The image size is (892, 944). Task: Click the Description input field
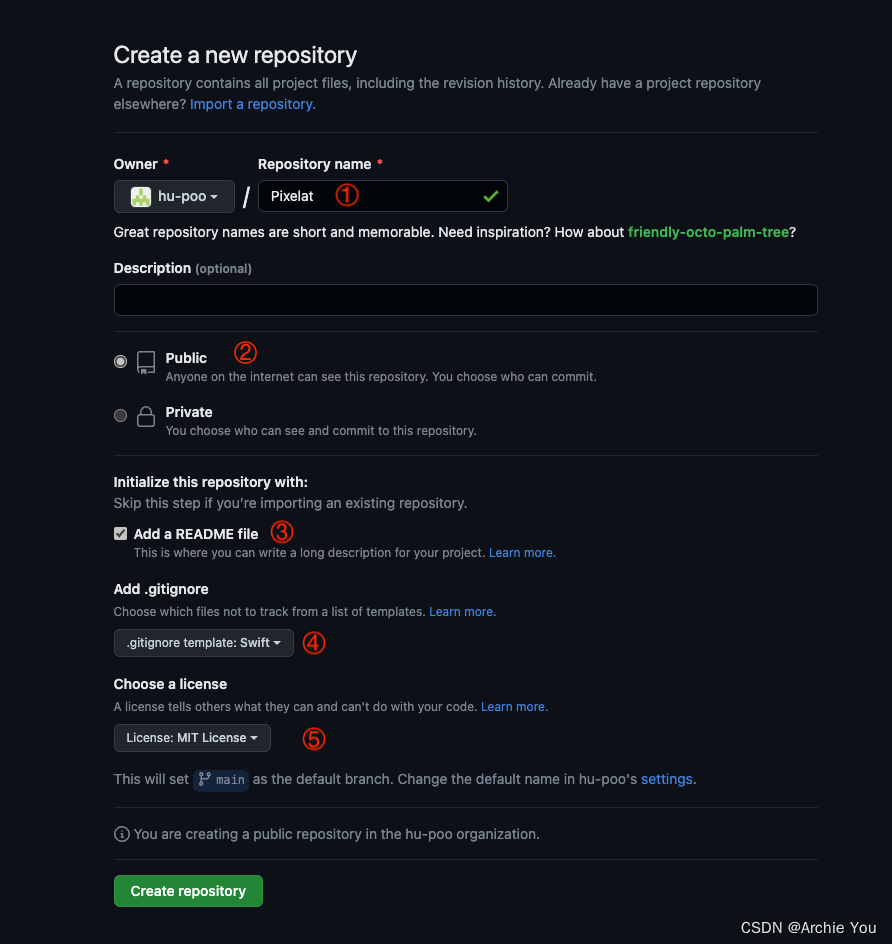(x=465, y=299)
